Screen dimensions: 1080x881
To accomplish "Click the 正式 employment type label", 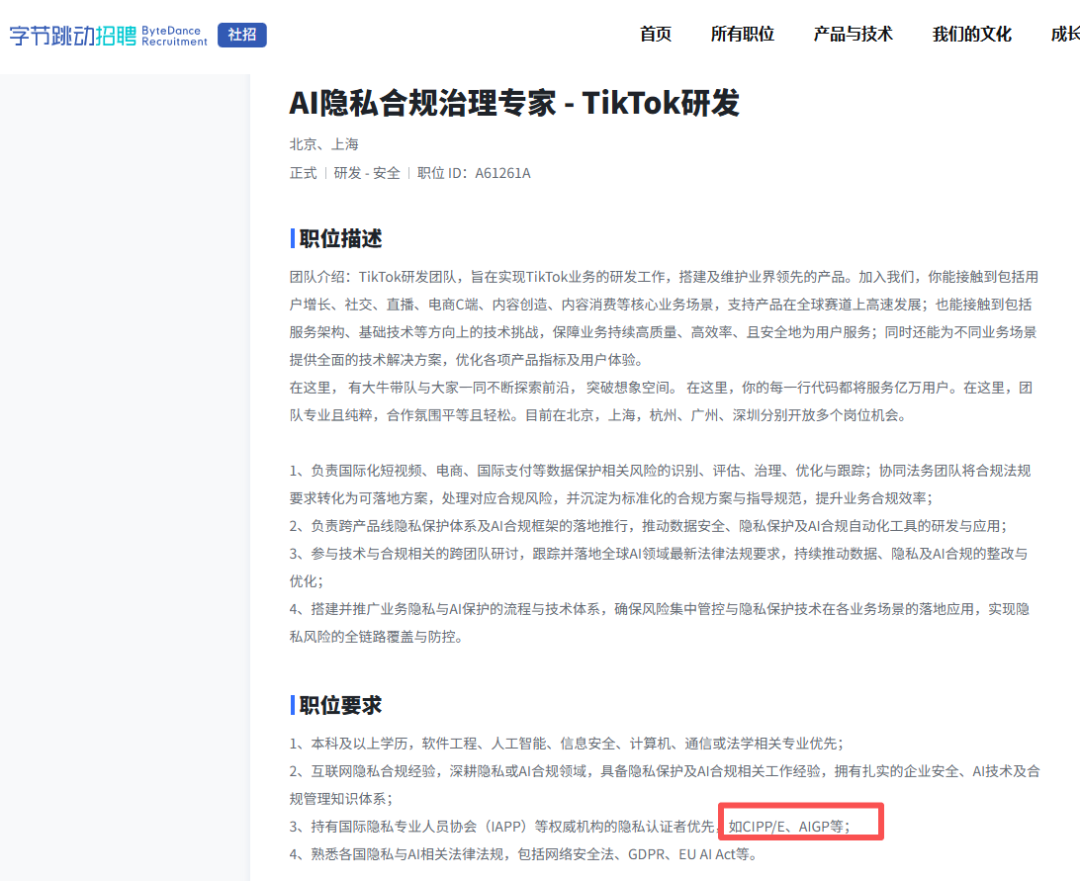I will (x=303, y=173).
